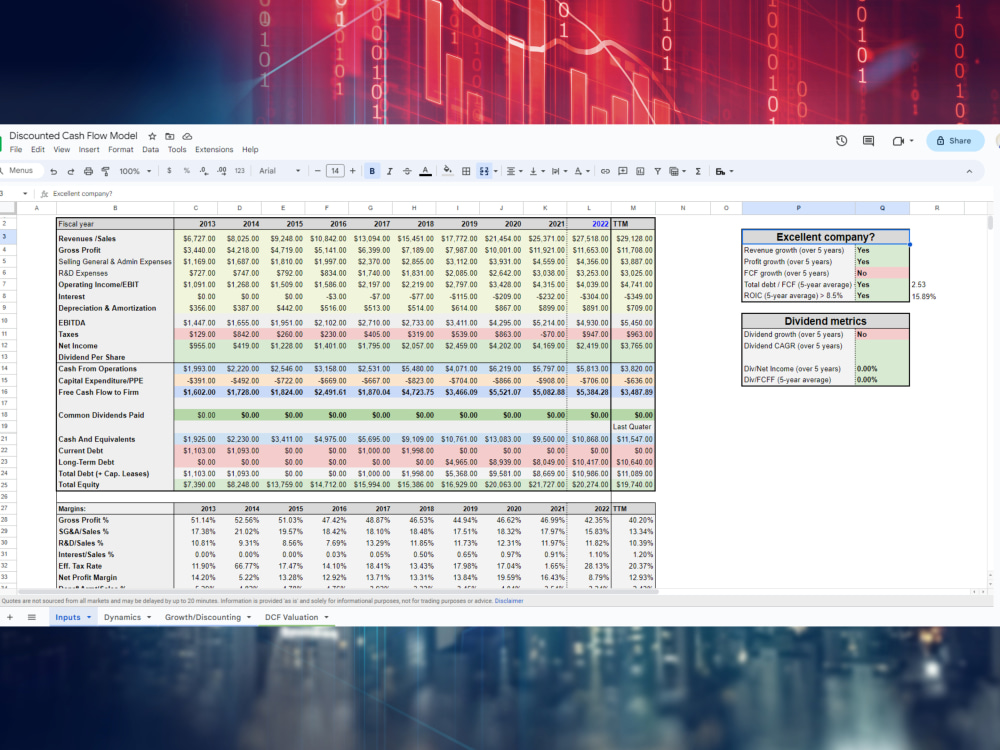Open the 123 number formats menu

[x=240, y=171]
